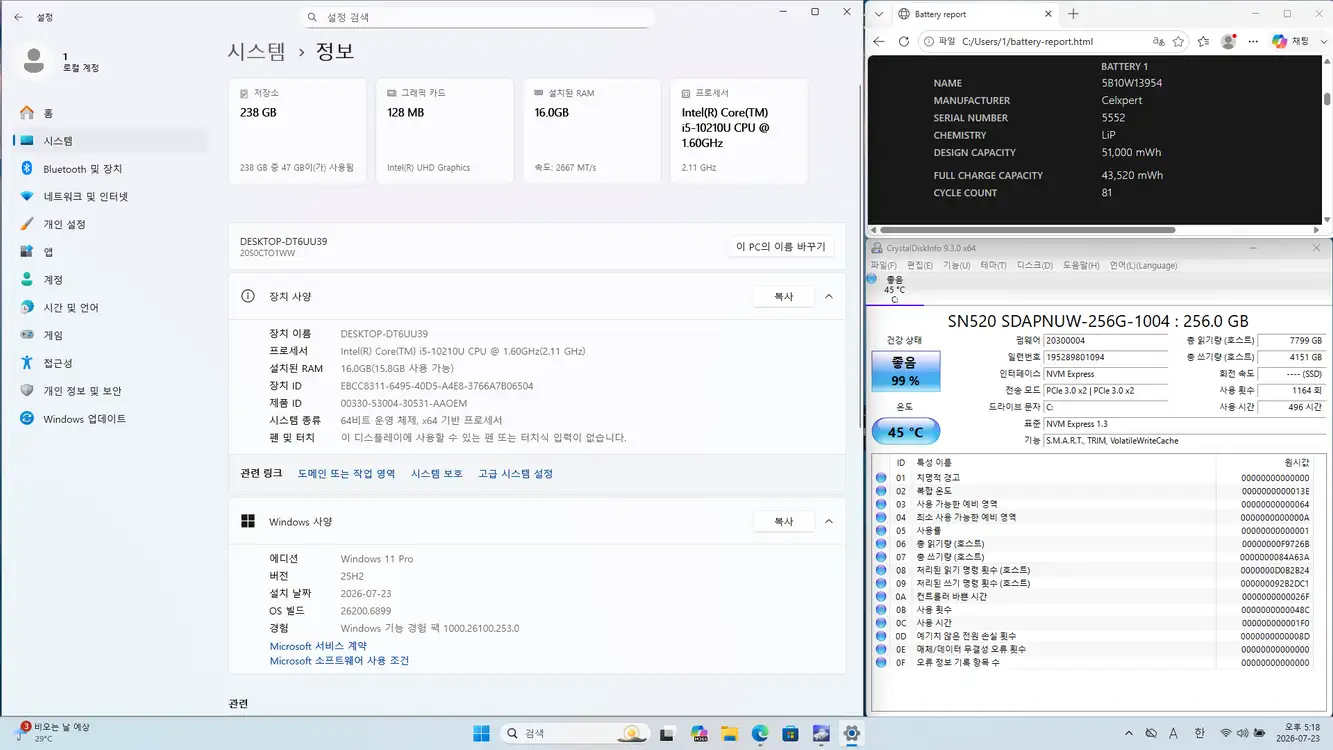Collapse the Windows 사양 section
Screen dimensions: 1333x750
pos(829,521)
